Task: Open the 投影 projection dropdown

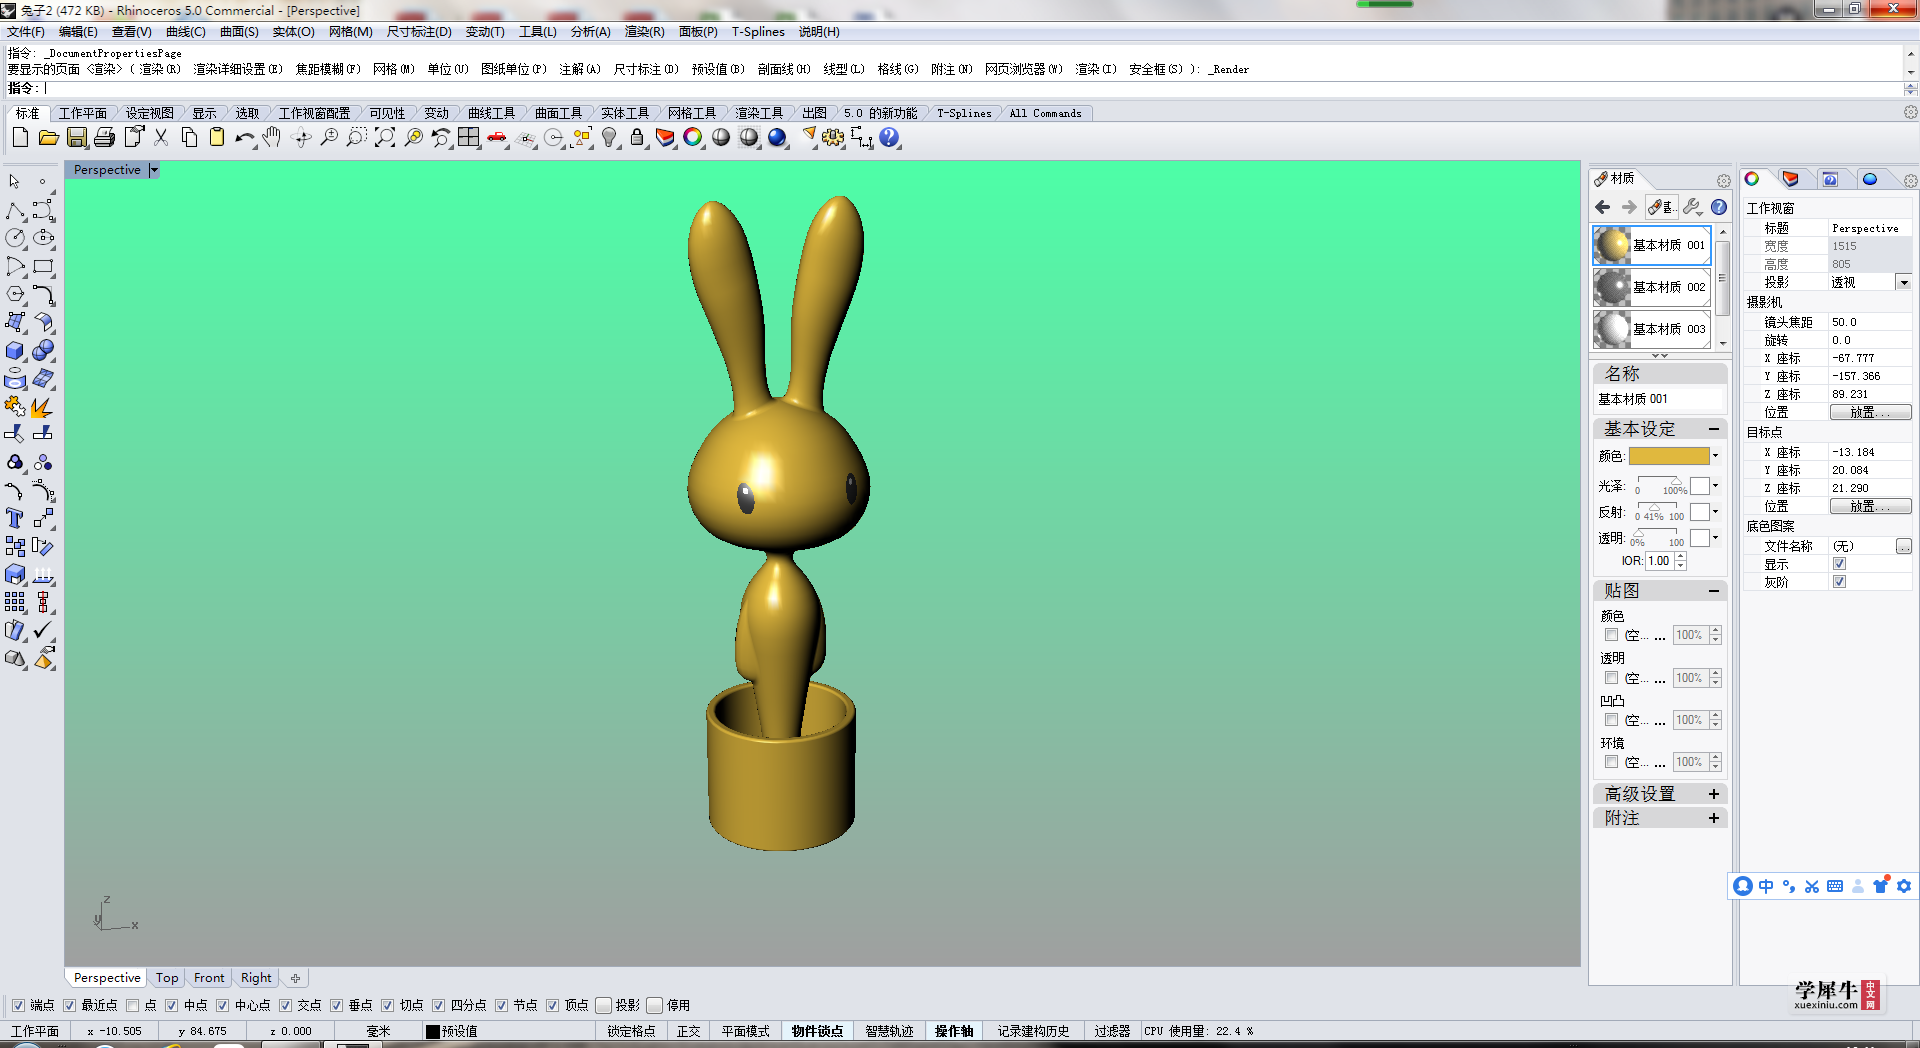Action: 1904,283
